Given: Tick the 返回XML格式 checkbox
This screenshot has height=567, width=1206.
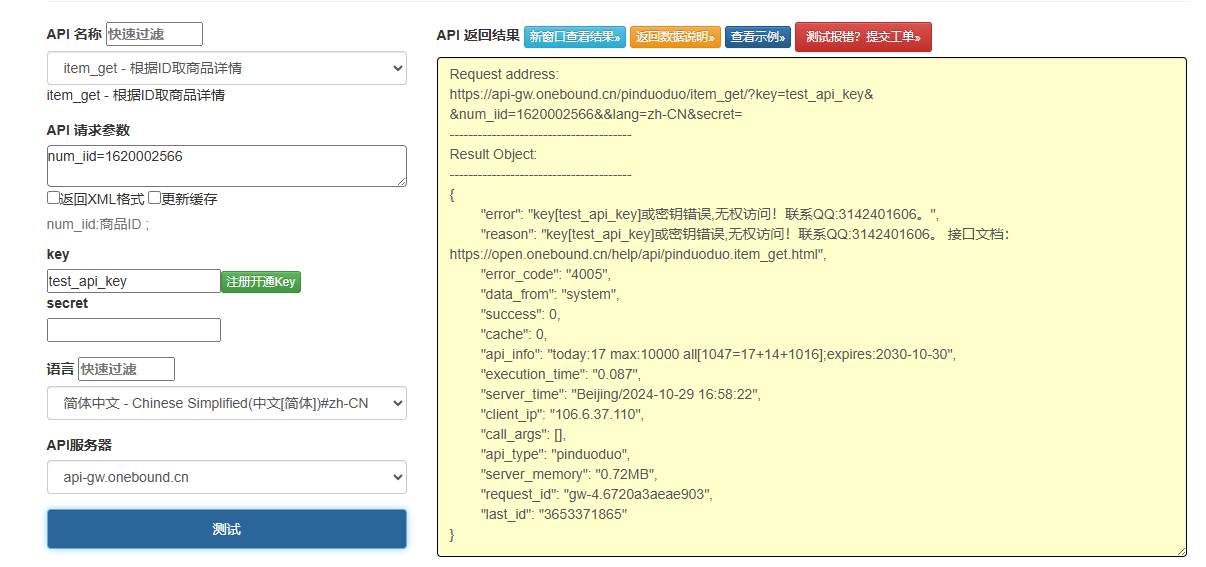Looking at the screenshot, I should (54, 198).
